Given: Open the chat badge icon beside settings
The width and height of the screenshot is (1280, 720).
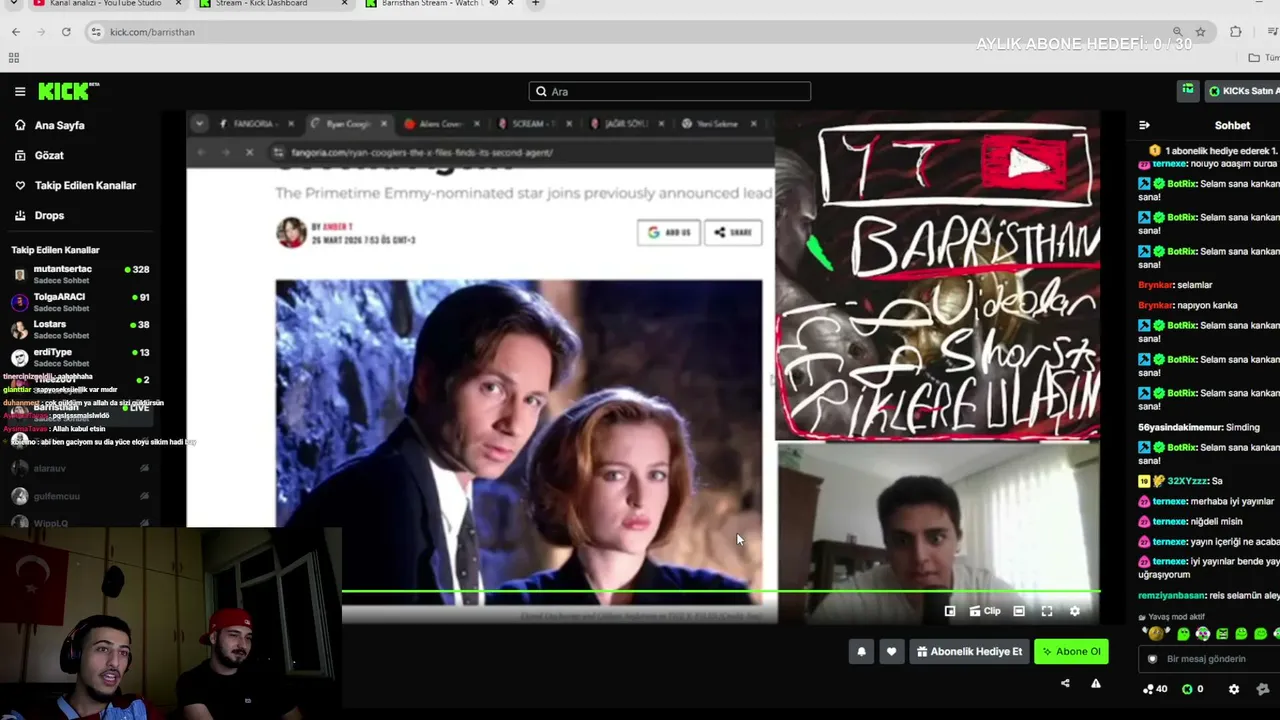Looking at the screenshot, I should [x=1262, y=689].
